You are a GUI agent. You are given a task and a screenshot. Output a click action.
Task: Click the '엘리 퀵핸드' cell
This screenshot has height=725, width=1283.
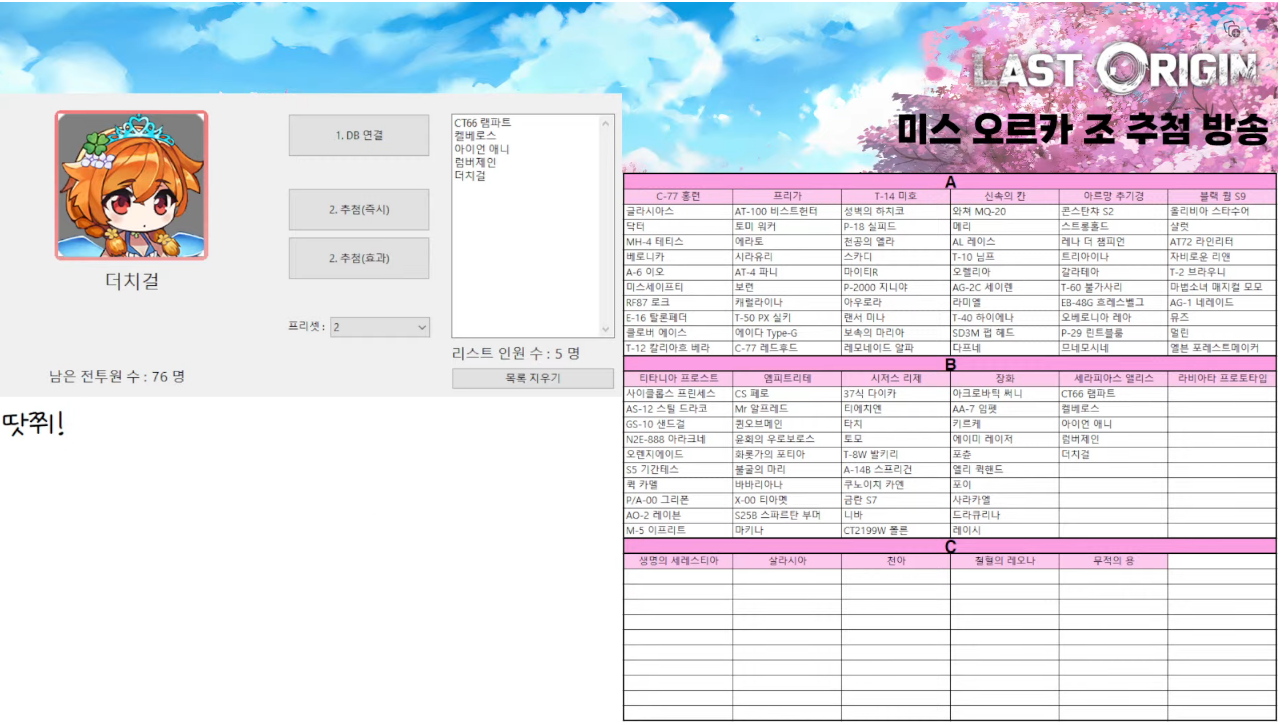click(x=1005, y=469)
